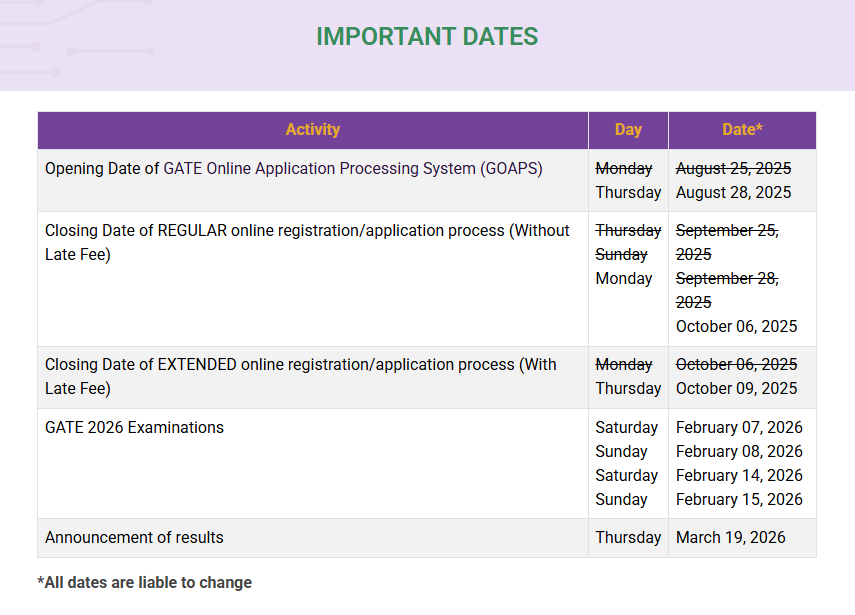The width and height of the screenshot is (855, 615).
Task: Click the Announcement of results row label
Action: [134, 538]
